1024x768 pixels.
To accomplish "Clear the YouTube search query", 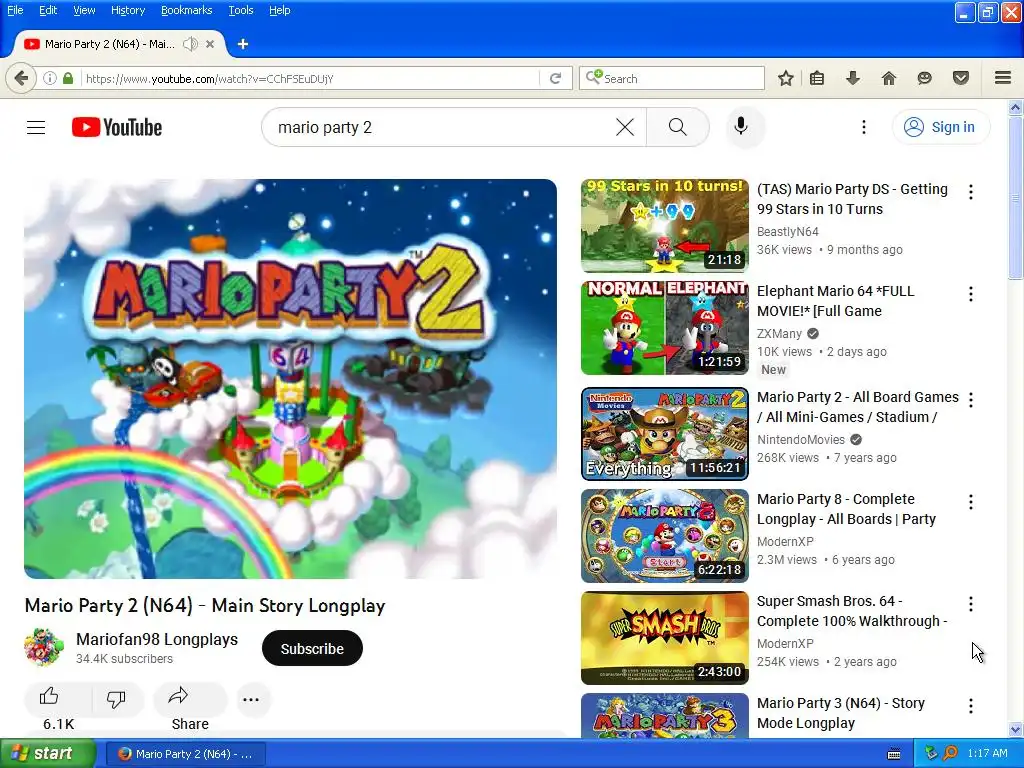I will [x=625, y=127].
